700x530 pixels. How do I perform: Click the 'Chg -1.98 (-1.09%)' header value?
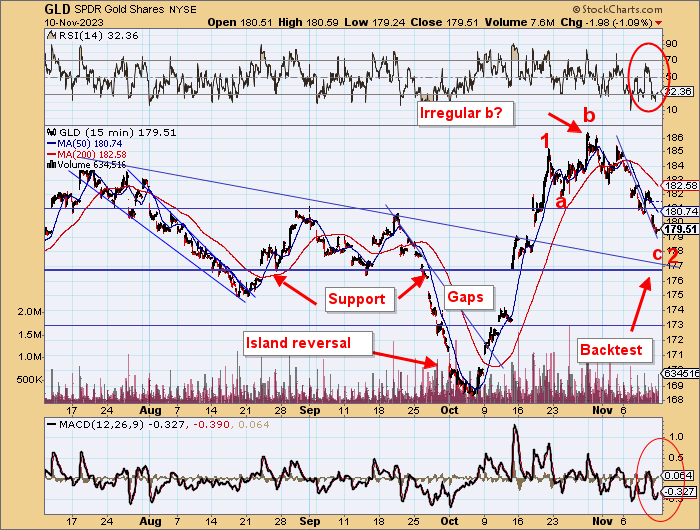click(606, 22)
